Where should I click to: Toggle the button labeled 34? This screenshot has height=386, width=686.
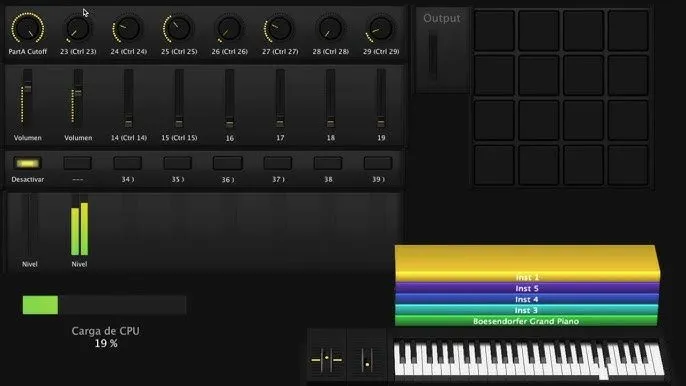click(x=127, y=163)
